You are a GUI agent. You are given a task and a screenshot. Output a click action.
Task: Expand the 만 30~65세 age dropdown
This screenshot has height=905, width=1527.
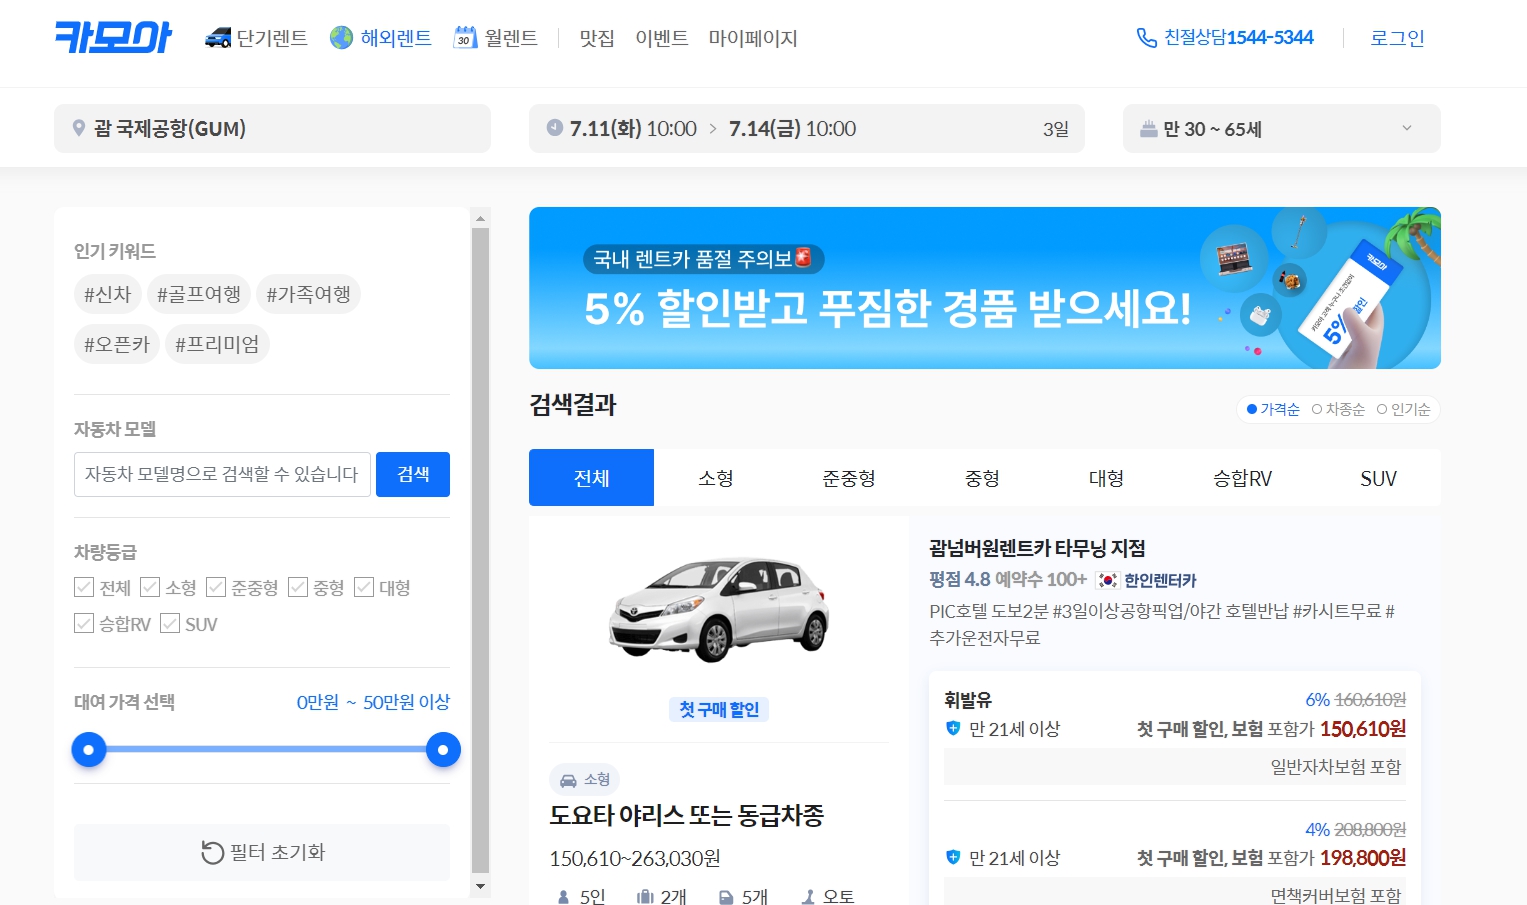[1281, 128]
